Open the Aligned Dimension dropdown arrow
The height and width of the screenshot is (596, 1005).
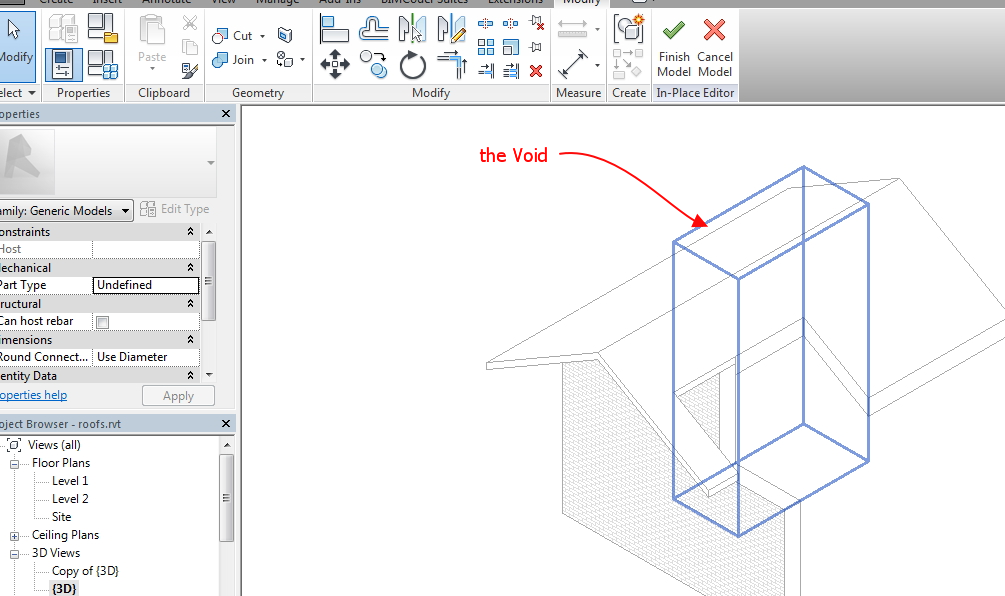[597, 65]
